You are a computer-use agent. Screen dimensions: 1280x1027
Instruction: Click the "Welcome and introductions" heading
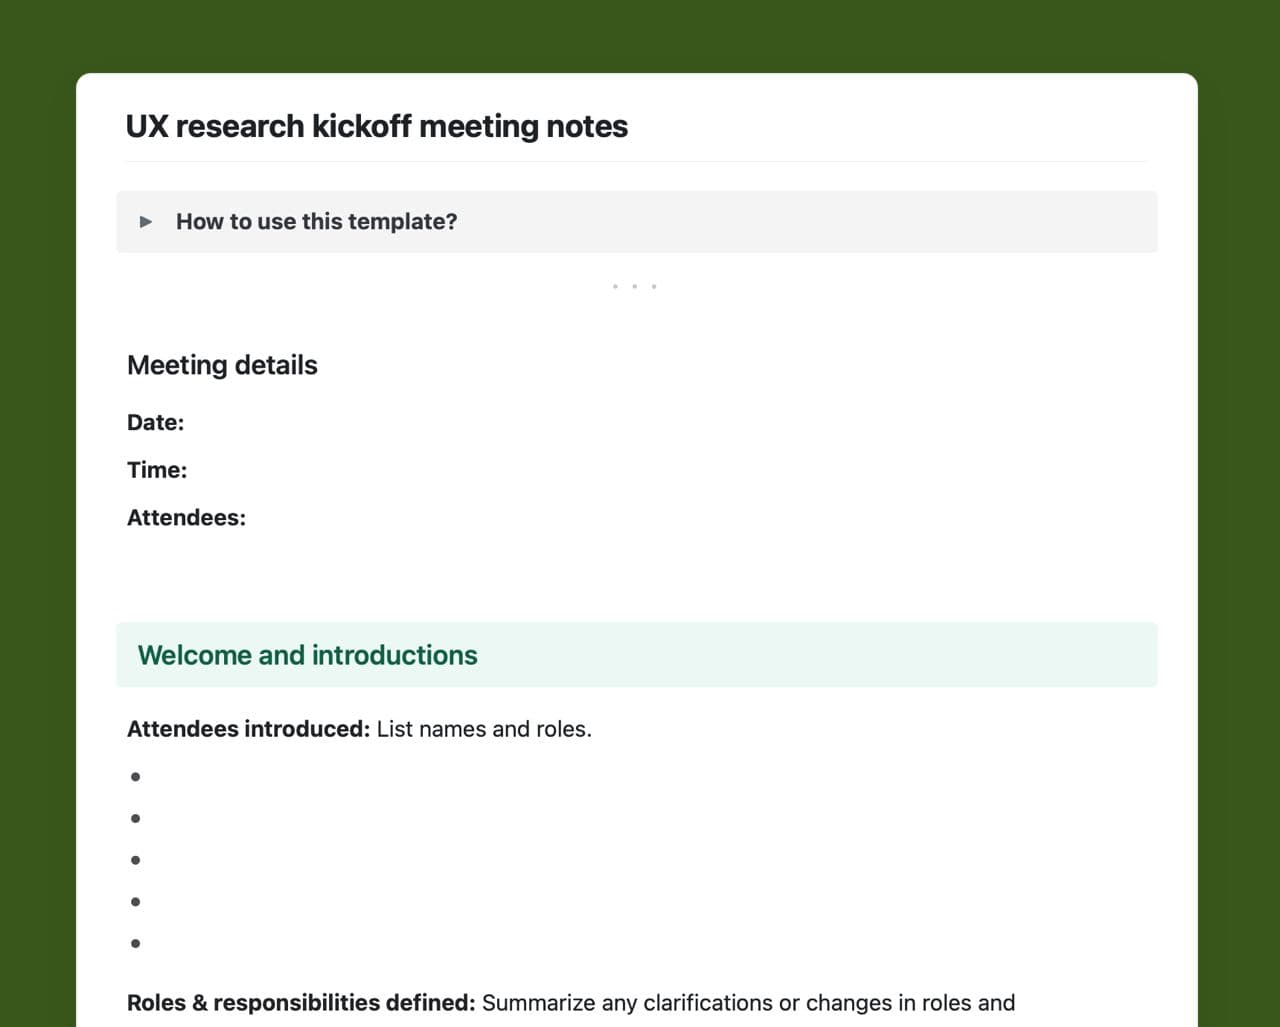click(307, 655)
